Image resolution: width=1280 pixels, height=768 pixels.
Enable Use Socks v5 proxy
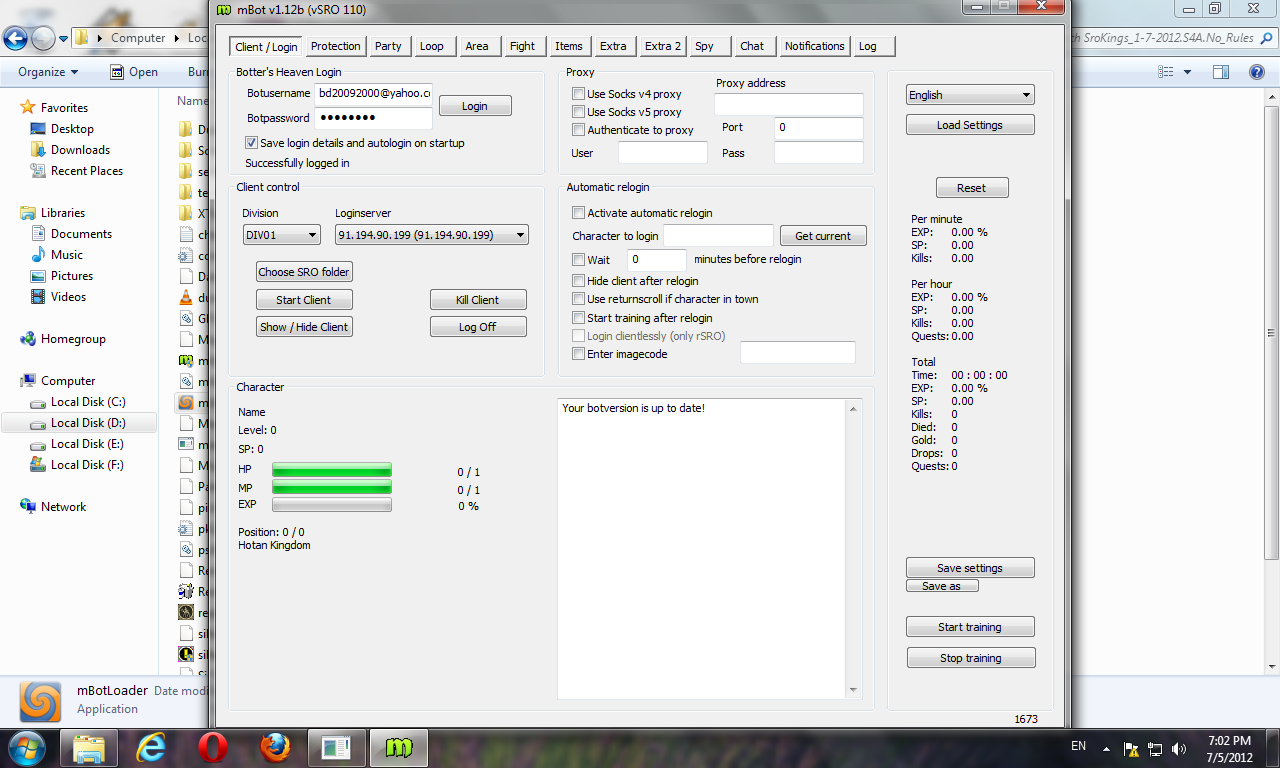click(578, 112)
